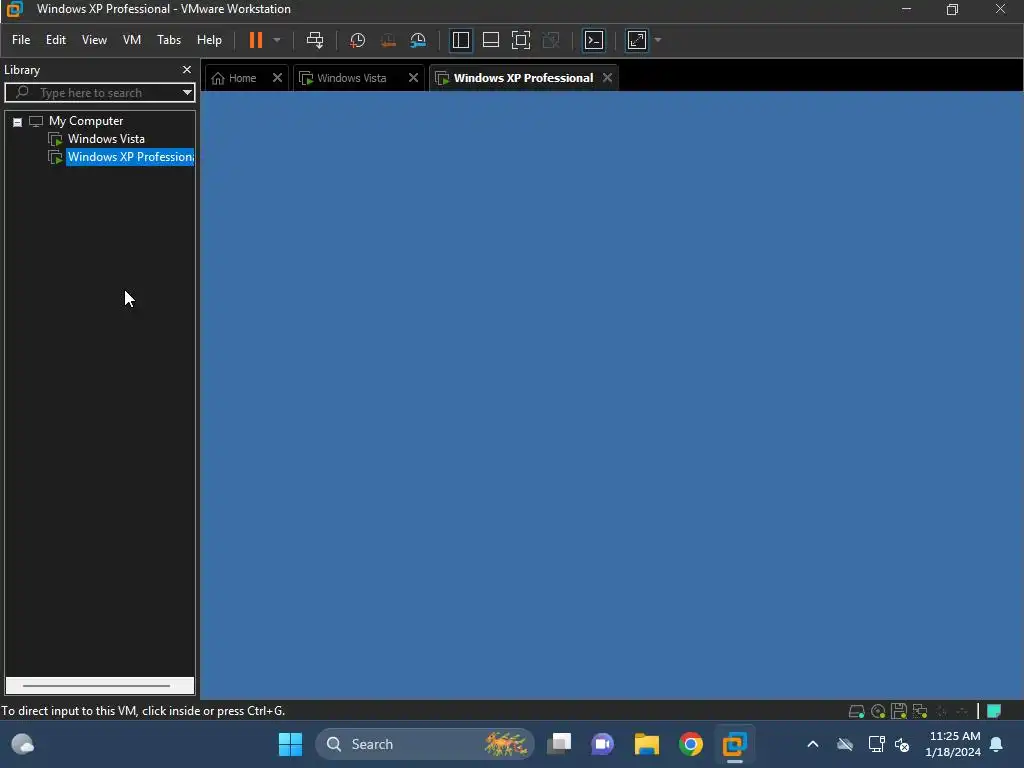Click the VMware Workstation taskbar icon
The width and height of the screenshot is (1024, 768).
(735, 744)
